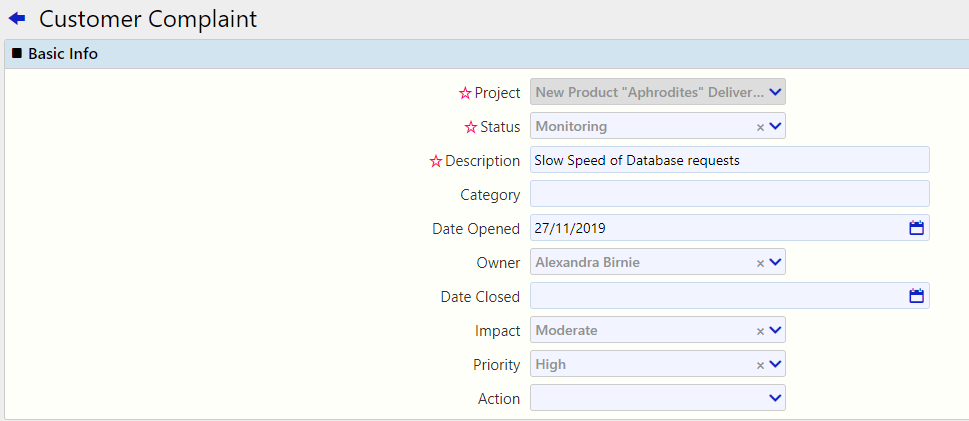969x421 pixels.
Task: Click the empty Category field
Action: coord(729,194)
